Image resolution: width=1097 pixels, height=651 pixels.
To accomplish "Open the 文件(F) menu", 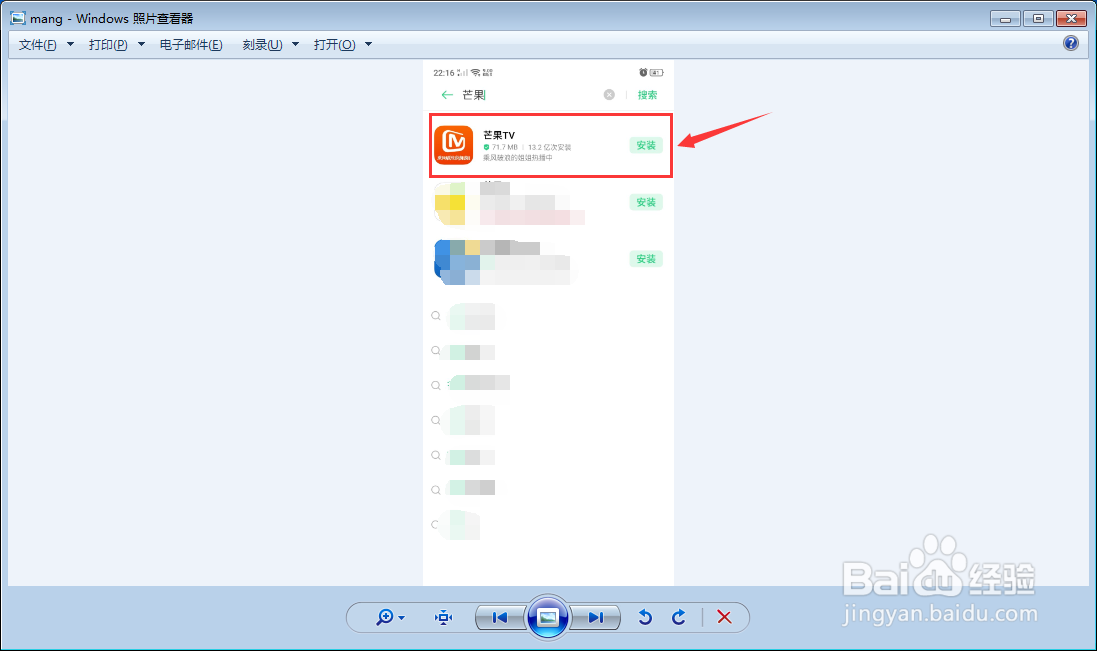I will (x=38, y=45).
